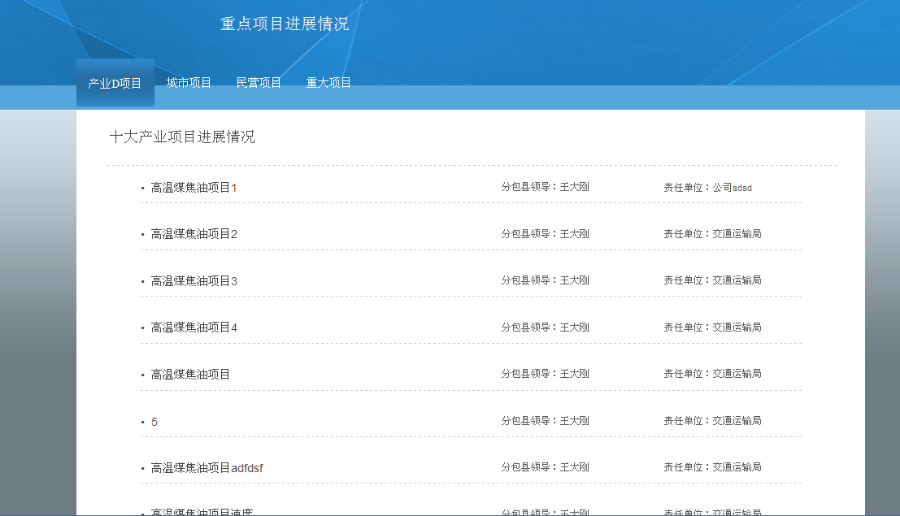The height and width of the screenshot is (516, 900).
Task: Click 分包县领导 in 高温煤焦油项目4 row
Action: (545, 327)
